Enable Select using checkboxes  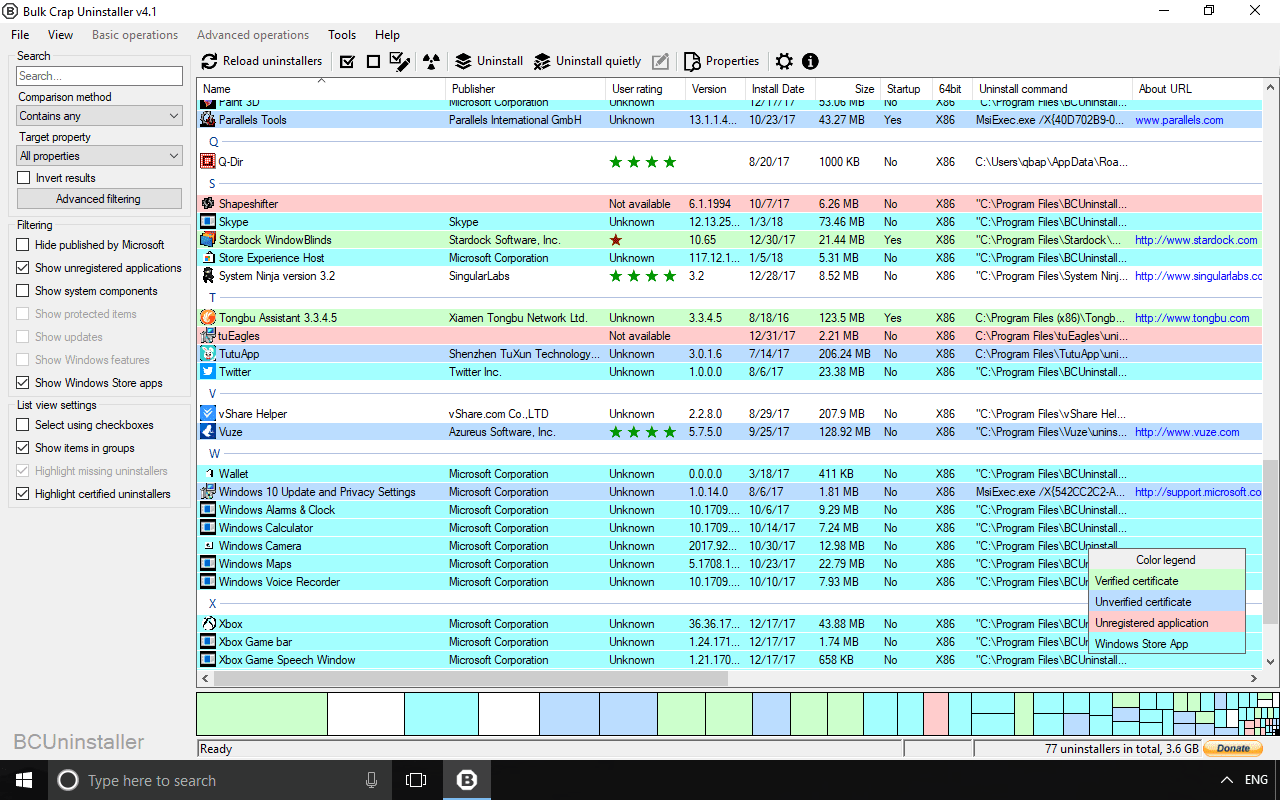24,425
